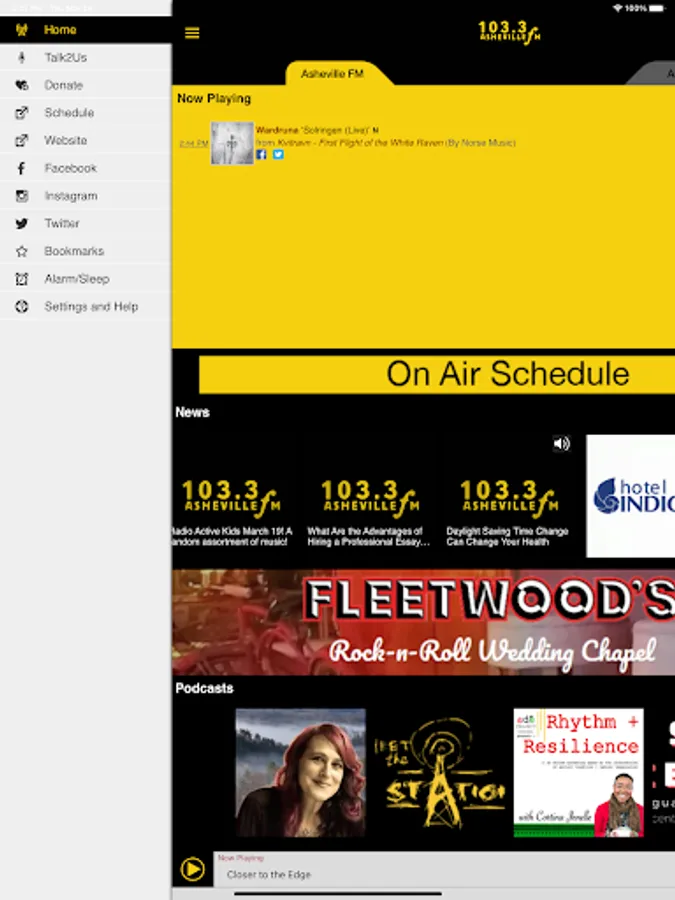The image size is (675, 900).
Task: Open the Alarm/Sleep clock icon
Action: [x=22, y=279]
